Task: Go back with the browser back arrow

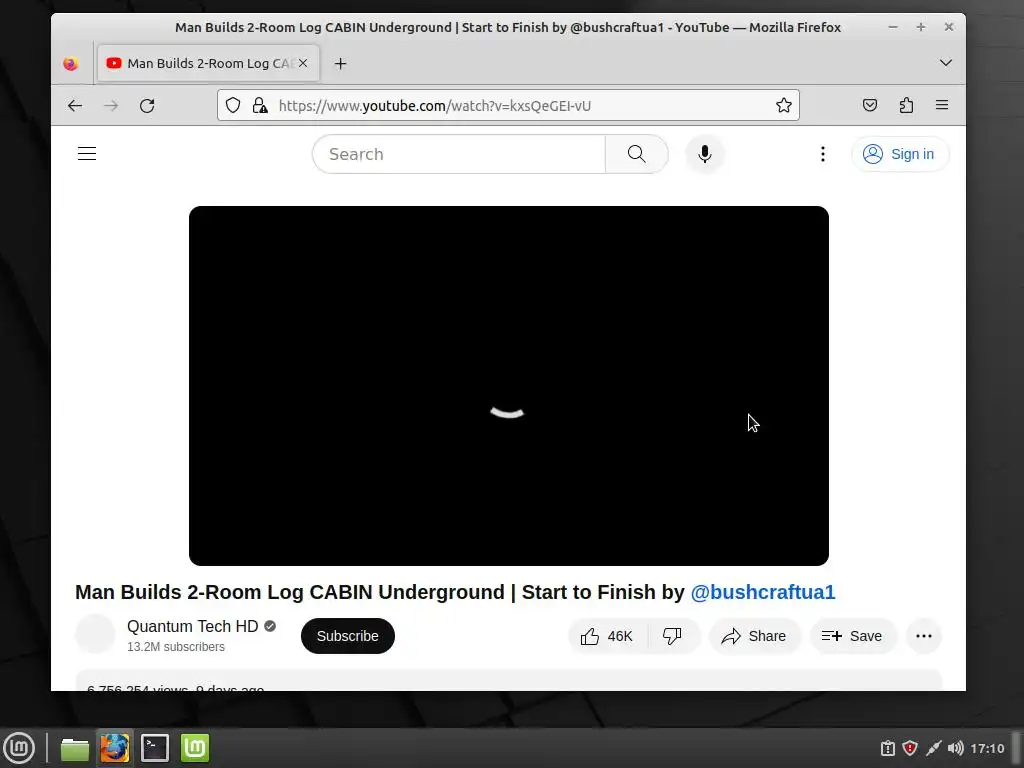Action: (x=75, y=106)
